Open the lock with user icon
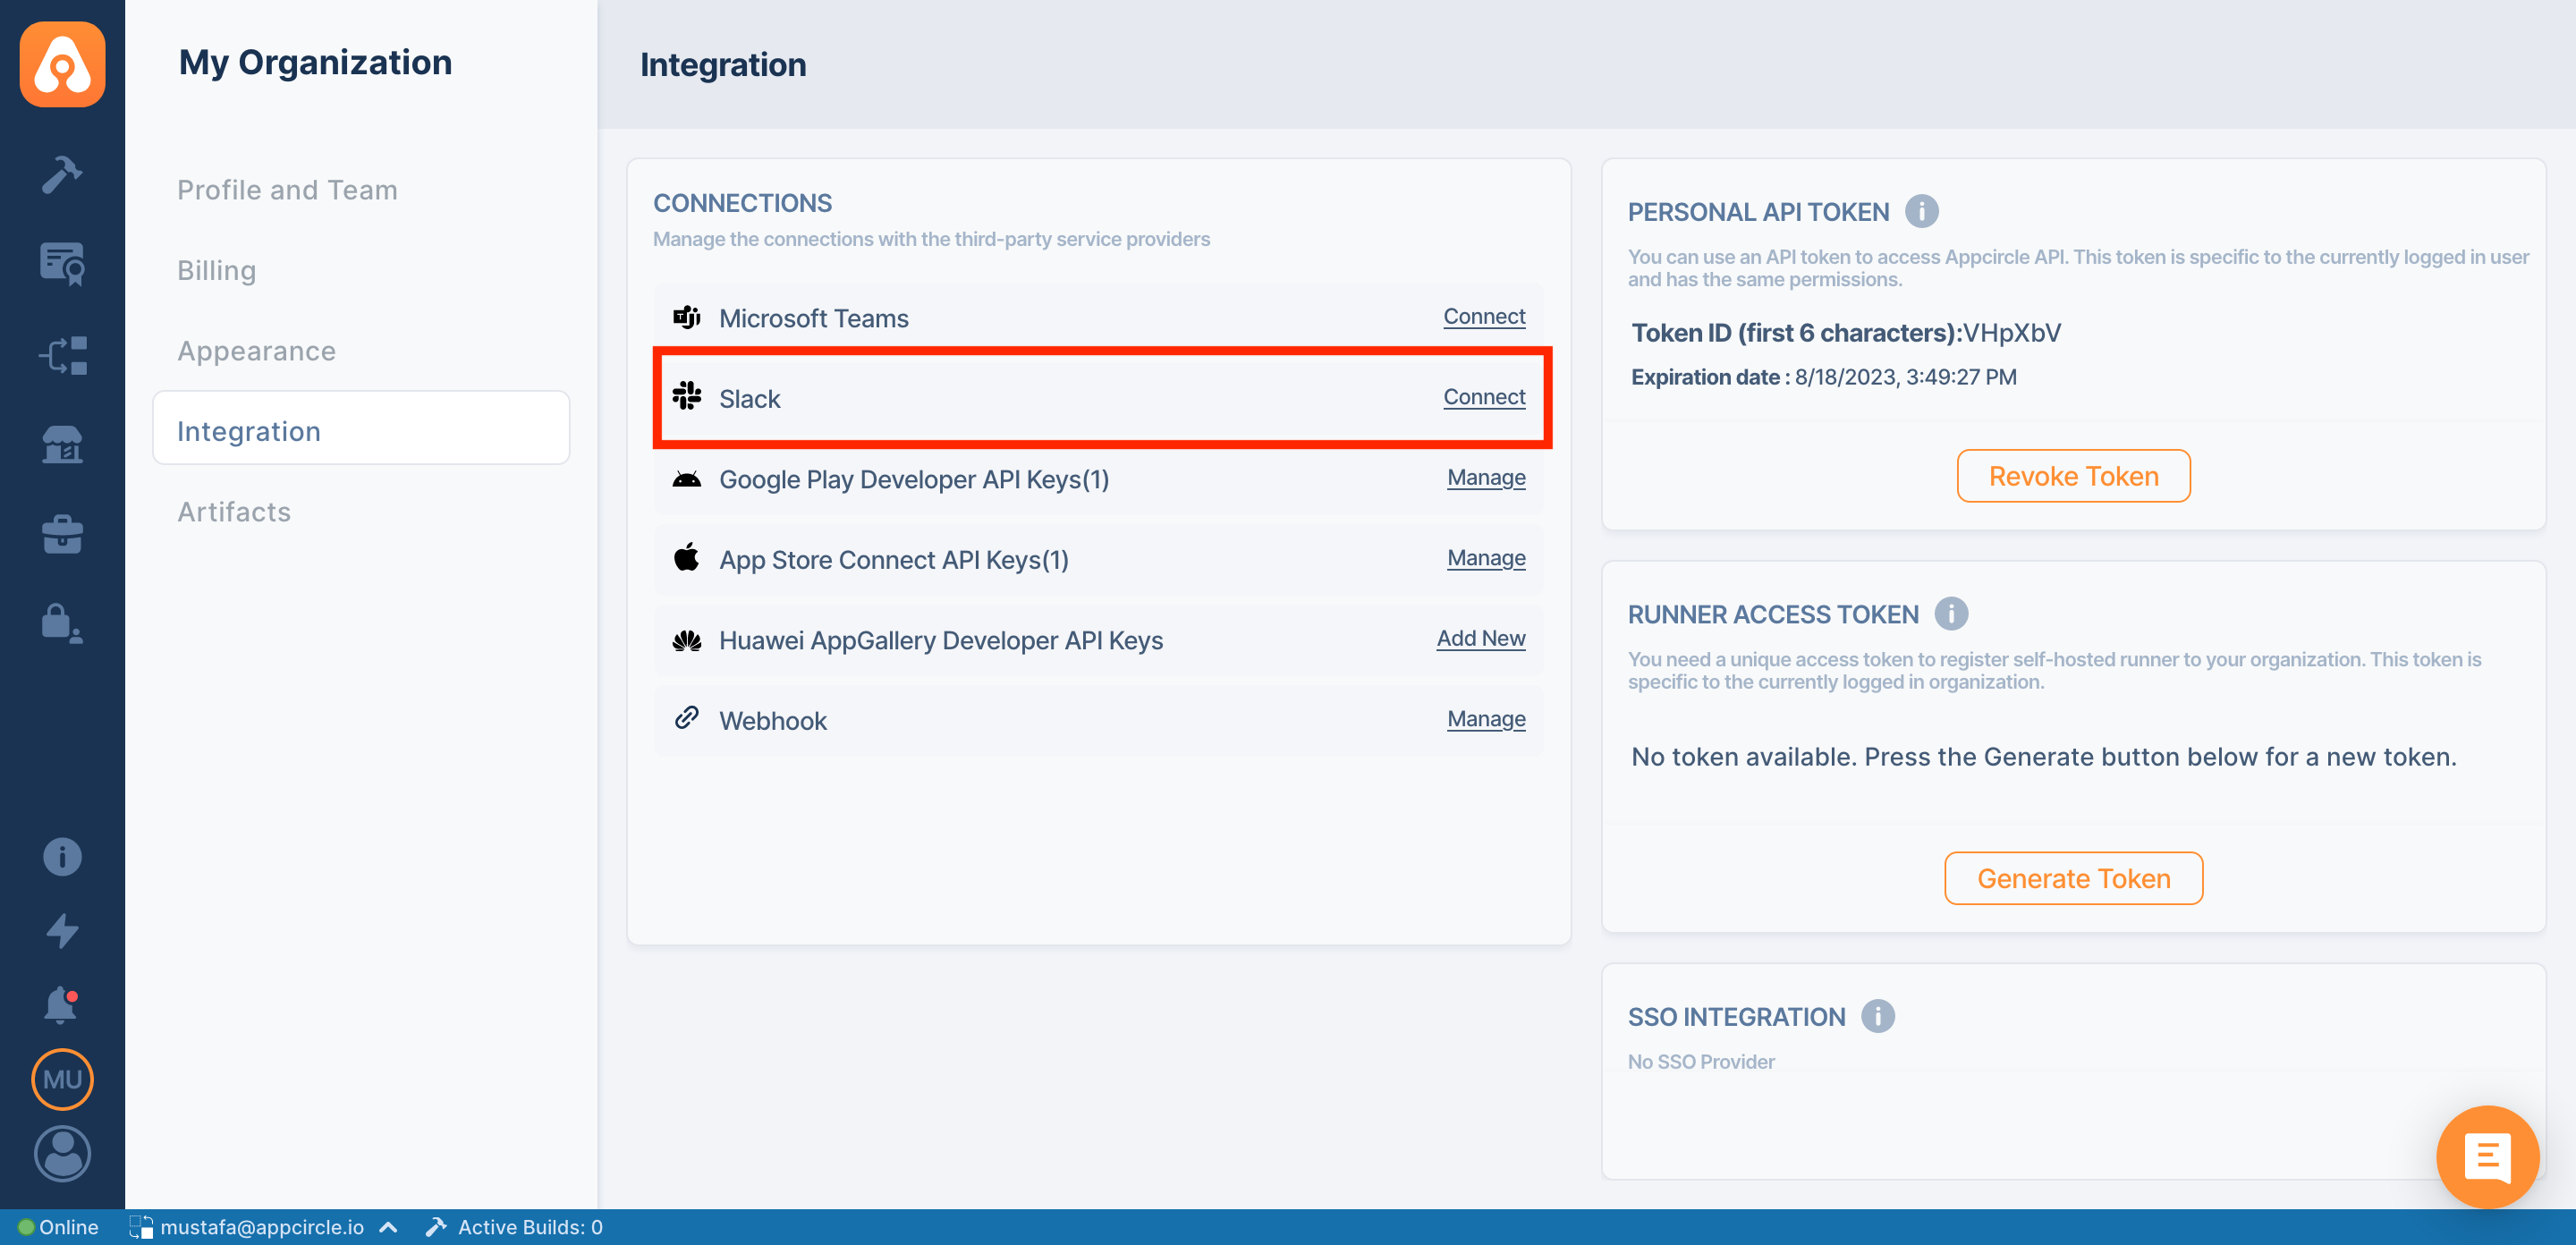The height and width of the screenshot is (1245, 2576). point(62,623)
